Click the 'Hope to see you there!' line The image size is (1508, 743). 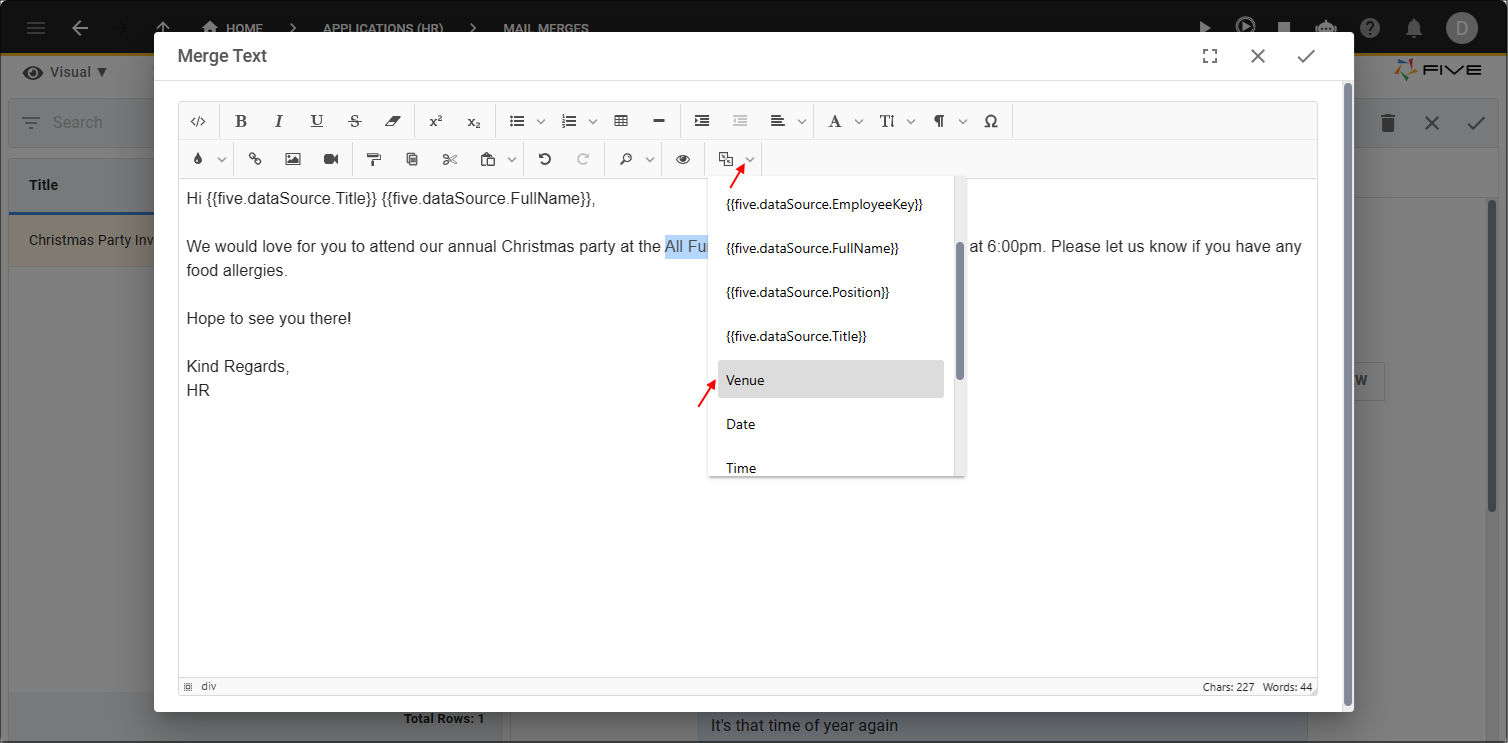click(x=269, y=318)
